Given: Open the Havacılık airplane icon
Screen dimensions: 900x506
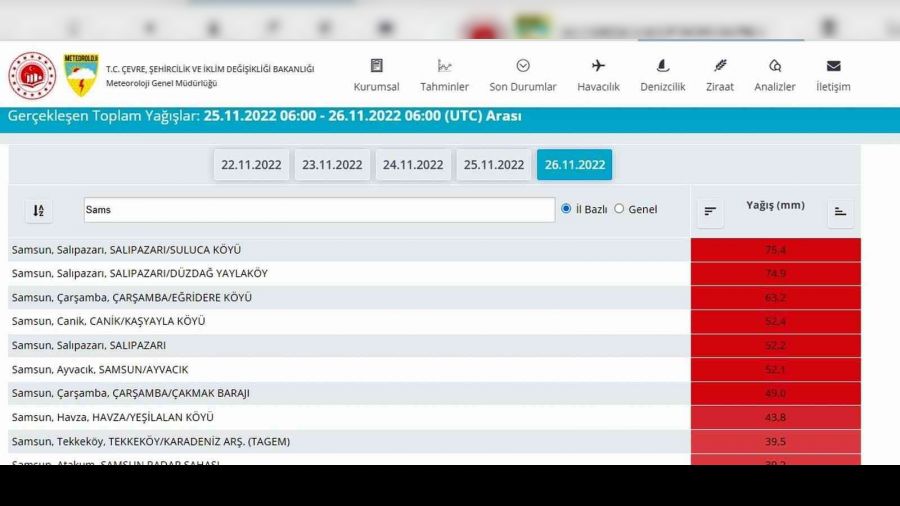Looking at the screenshot, I should pyautogui.click(x=598, y=66).
